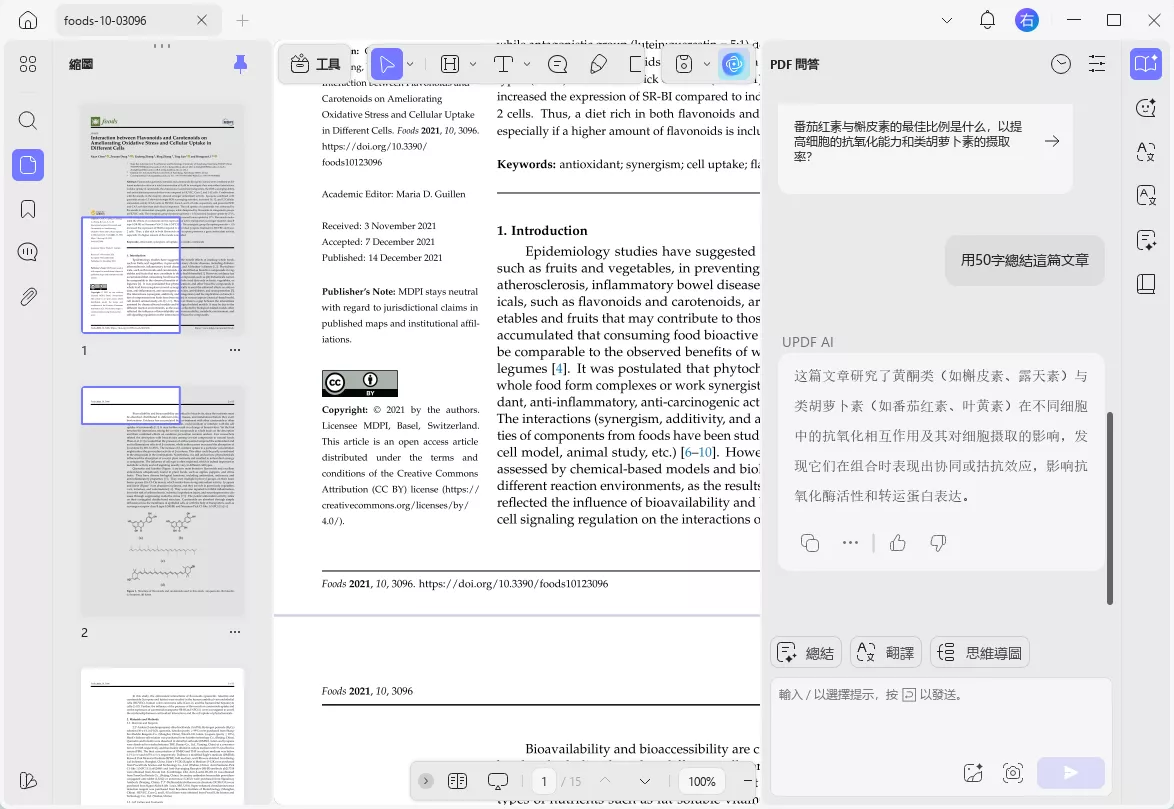Open the image translate icon in right sidebar
Screen dimensions: 1174x809
[1146, 196]
